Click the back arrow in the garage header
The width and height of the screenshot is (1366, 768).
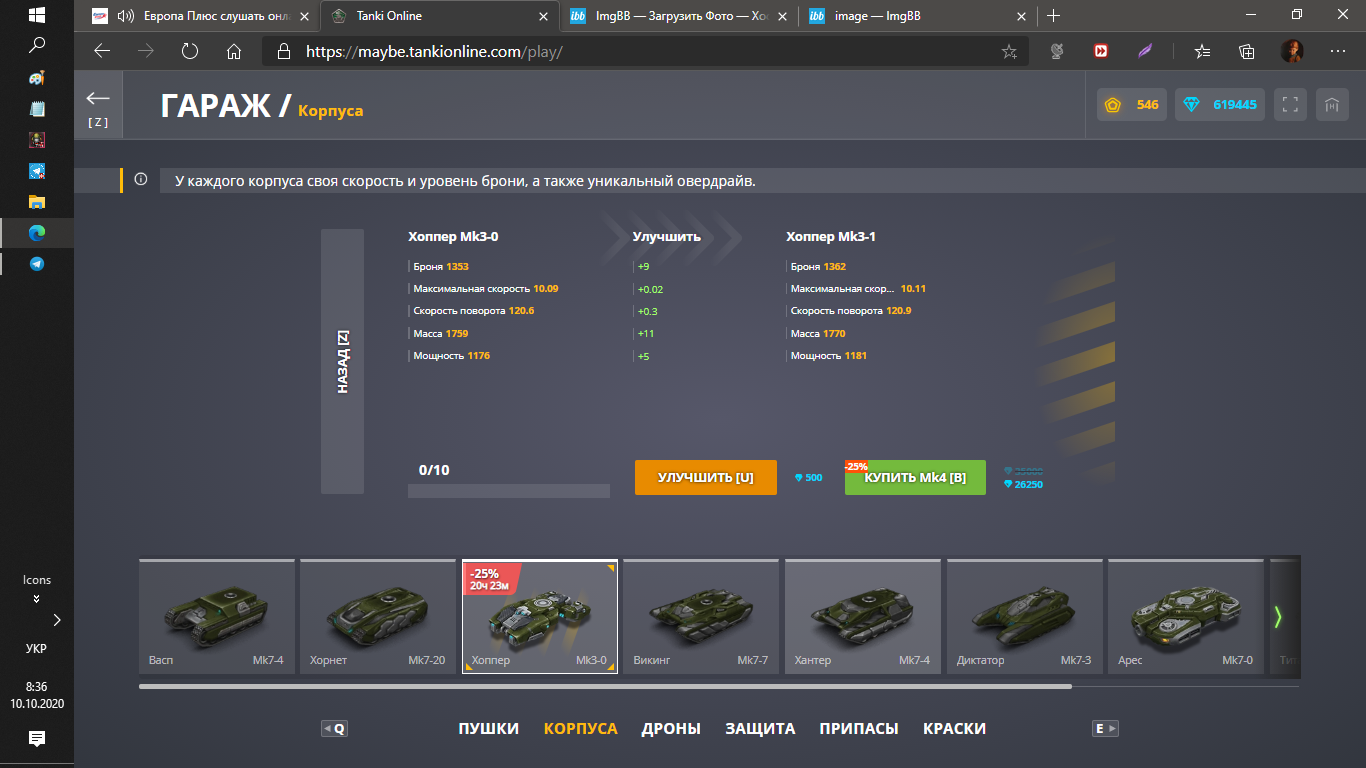click(x=98, y=98)
